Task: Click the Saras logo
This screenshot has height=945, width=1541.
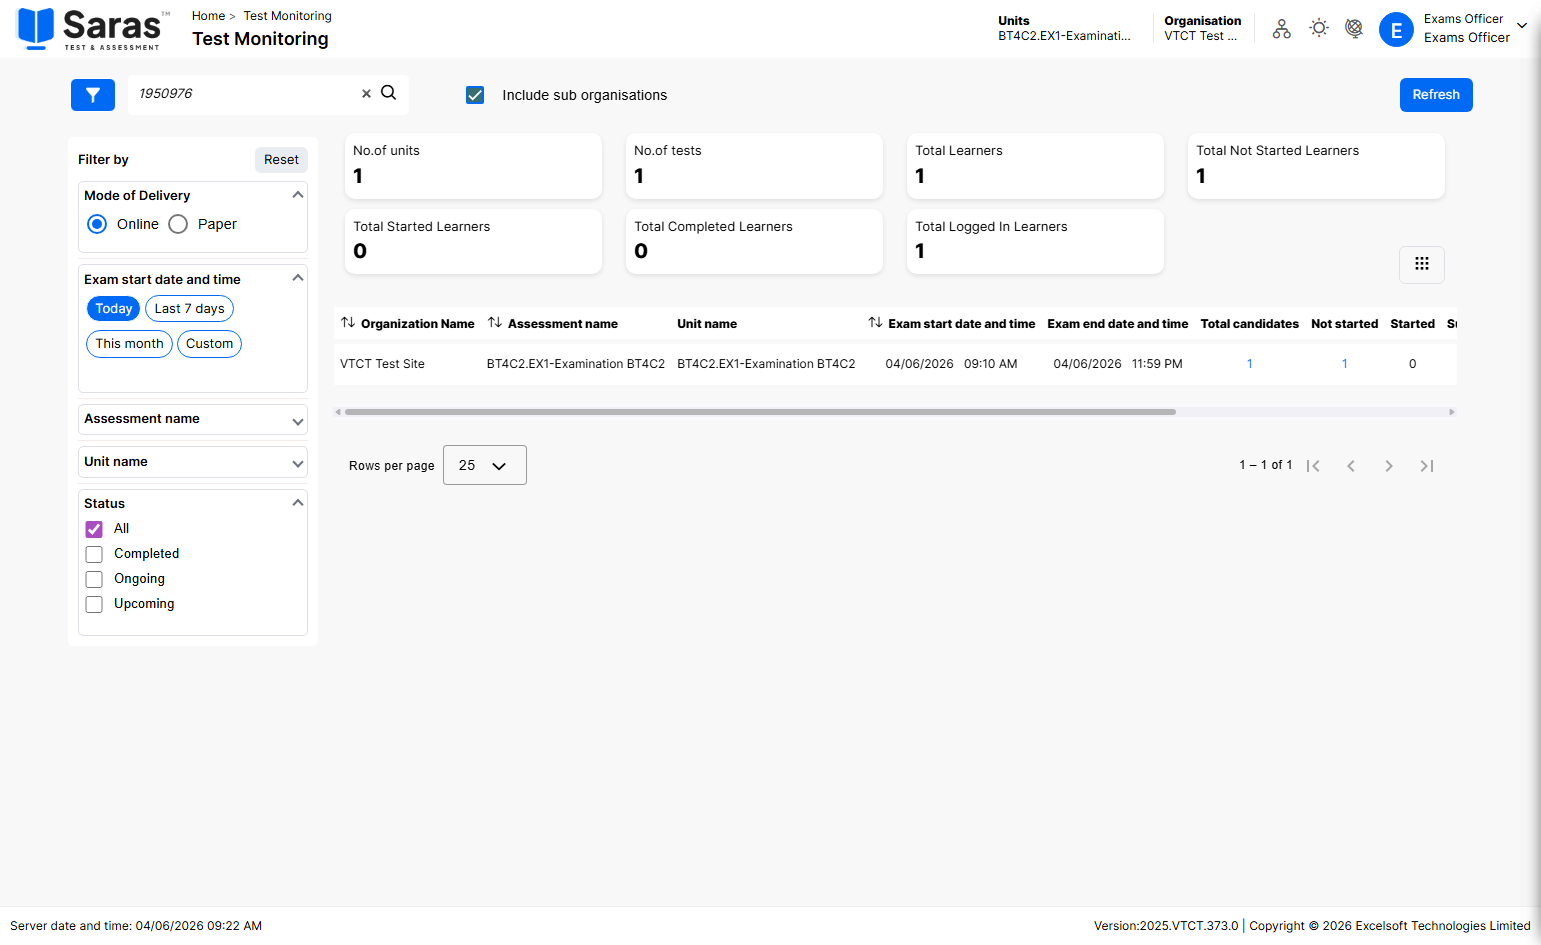Action: tap(94, 28)
